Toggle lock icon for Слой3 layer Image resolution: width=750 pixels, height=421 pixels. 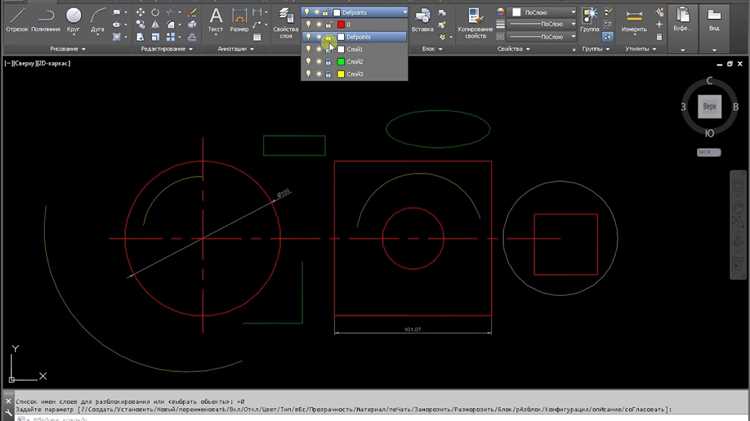(328, 74)
